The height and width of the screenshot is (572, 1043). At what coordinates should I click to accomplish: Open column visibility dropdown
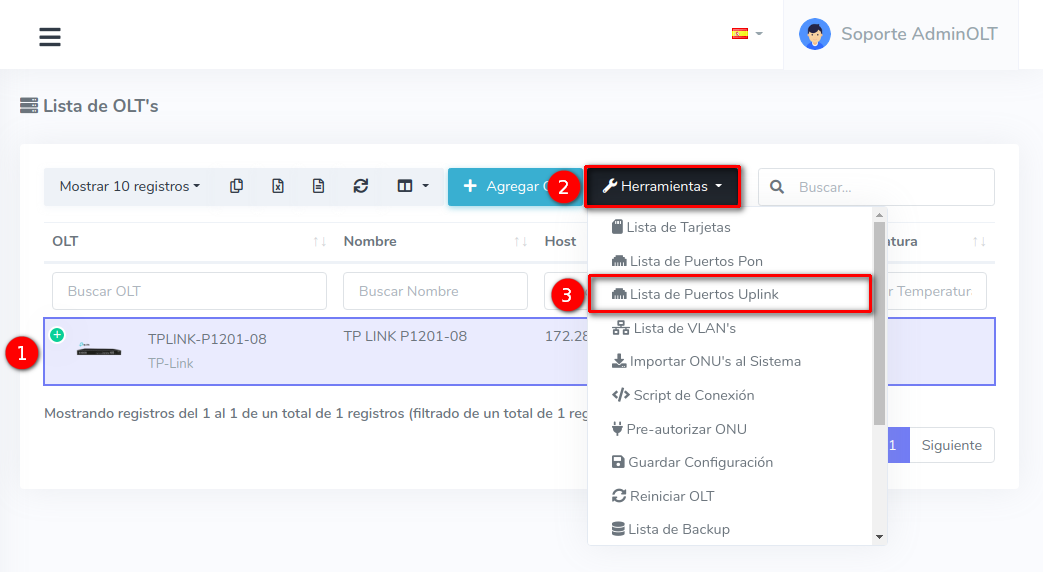(412, 186)
